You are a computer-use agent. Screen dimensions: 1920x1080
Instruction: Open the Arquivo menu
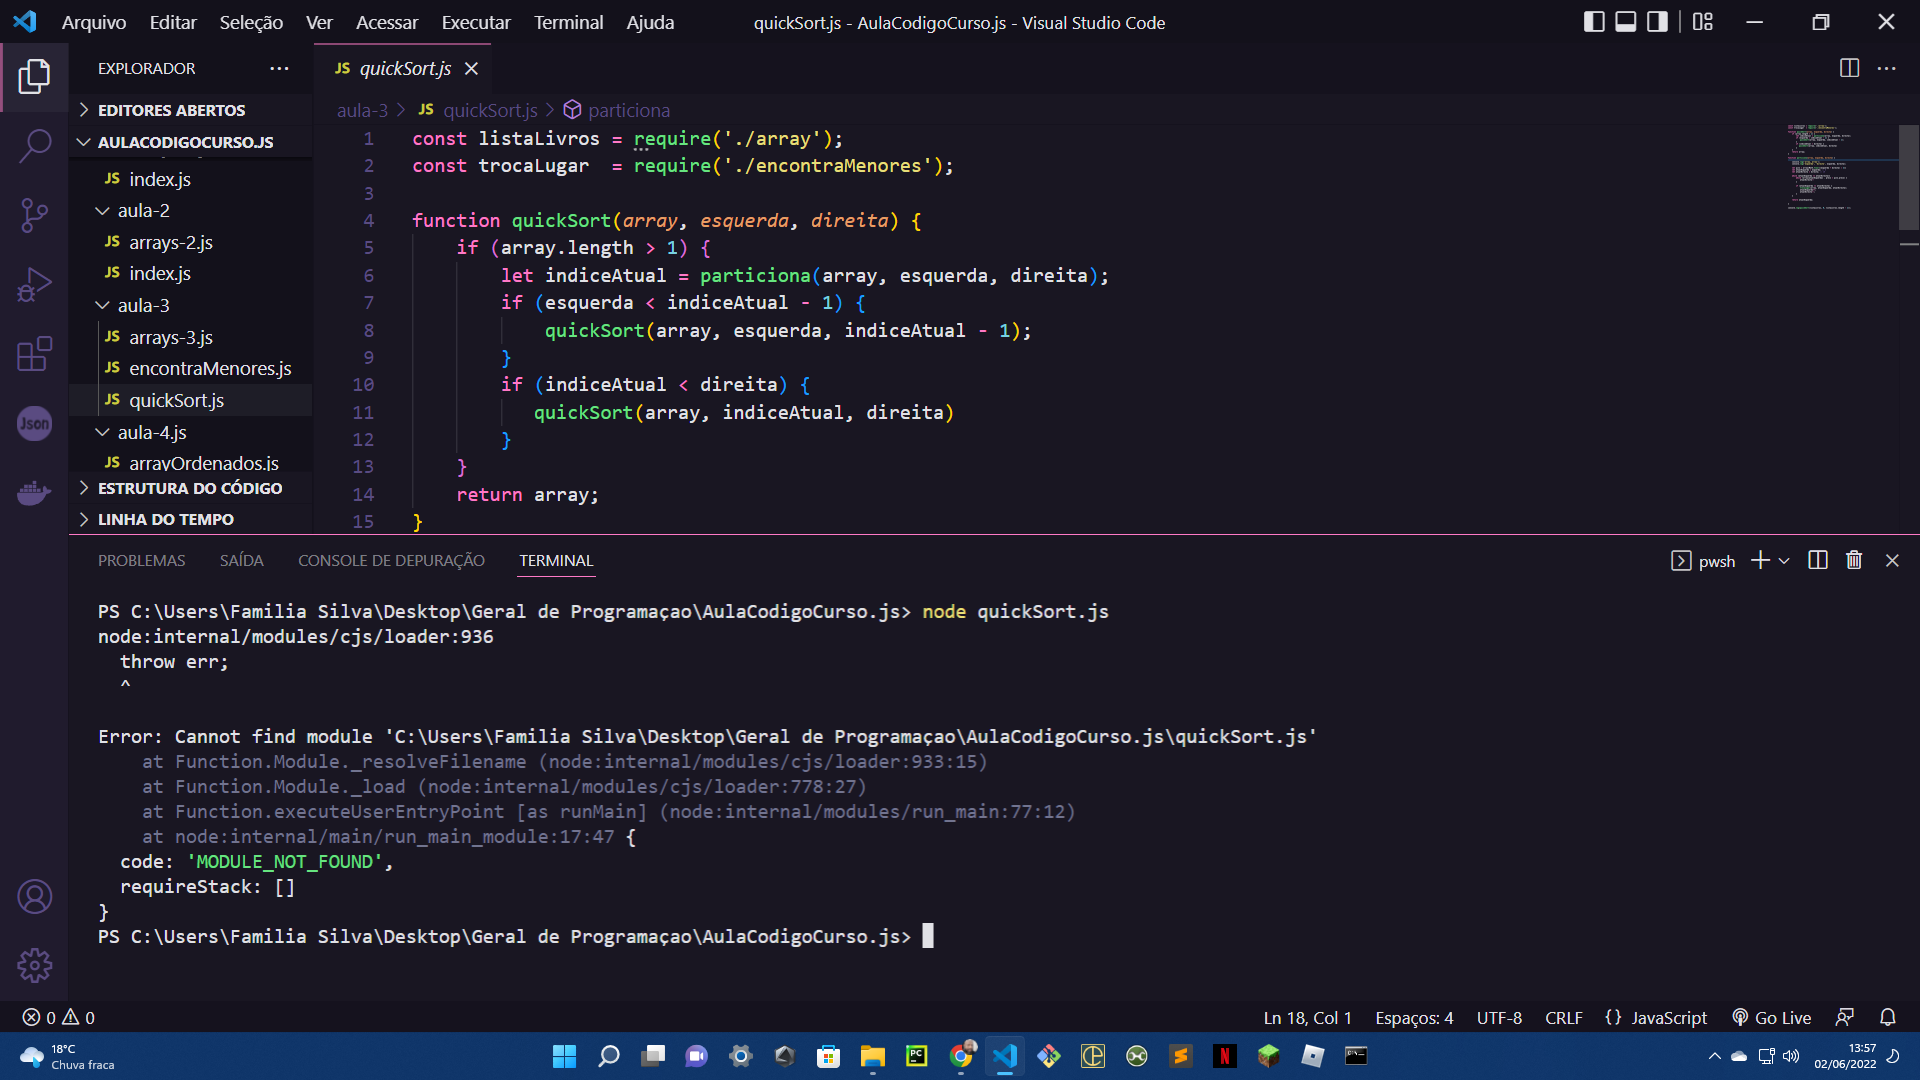click(94, 22)
